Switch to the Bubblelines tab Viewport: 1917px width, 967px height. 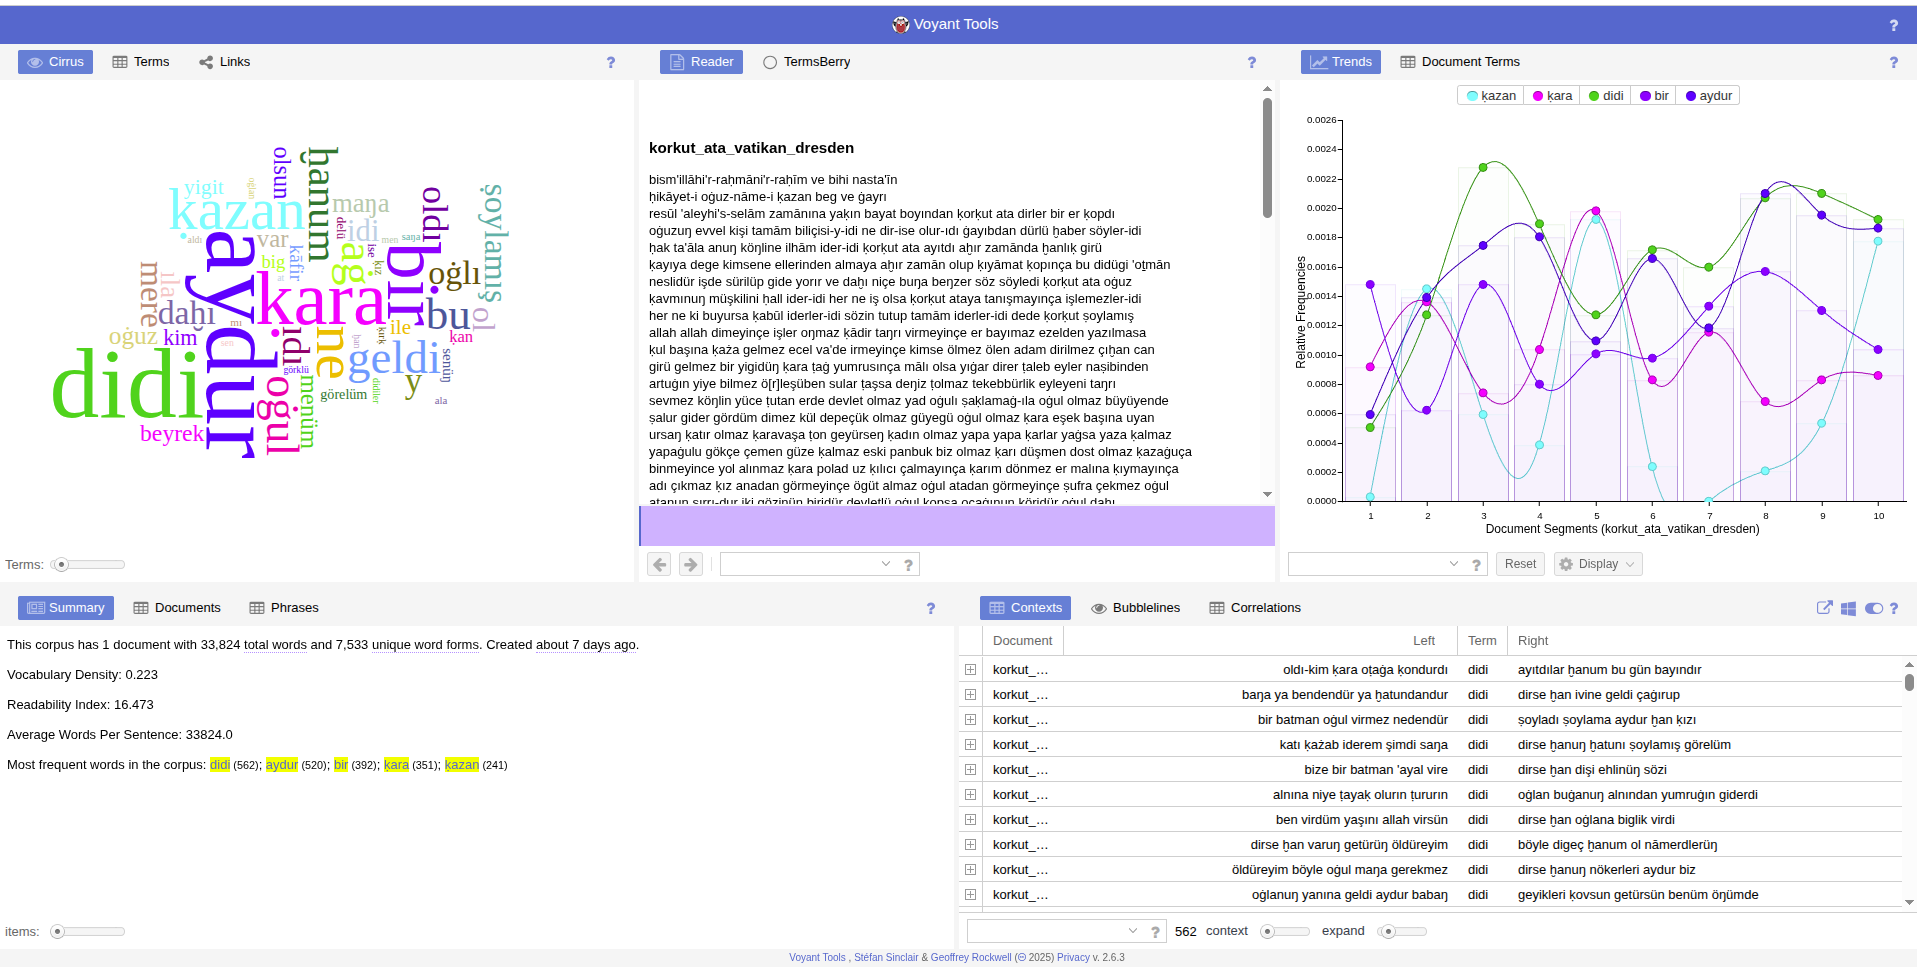point(1136,608)
